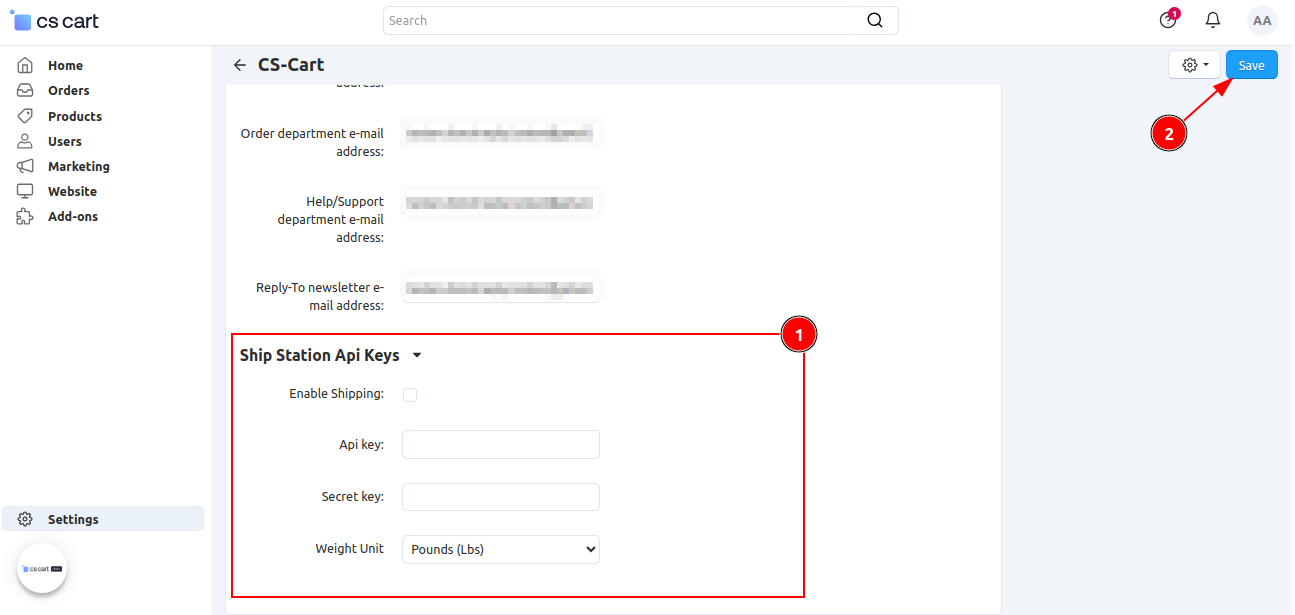The width and height of the screenshot is (1295, 615).
Task: Open the Website menu item
Action: 72,191
